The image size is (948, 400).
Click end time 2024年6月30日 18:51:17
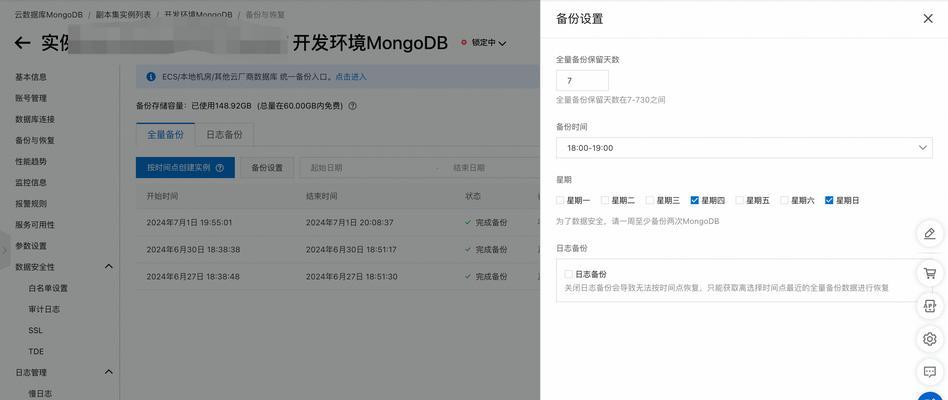351,249
